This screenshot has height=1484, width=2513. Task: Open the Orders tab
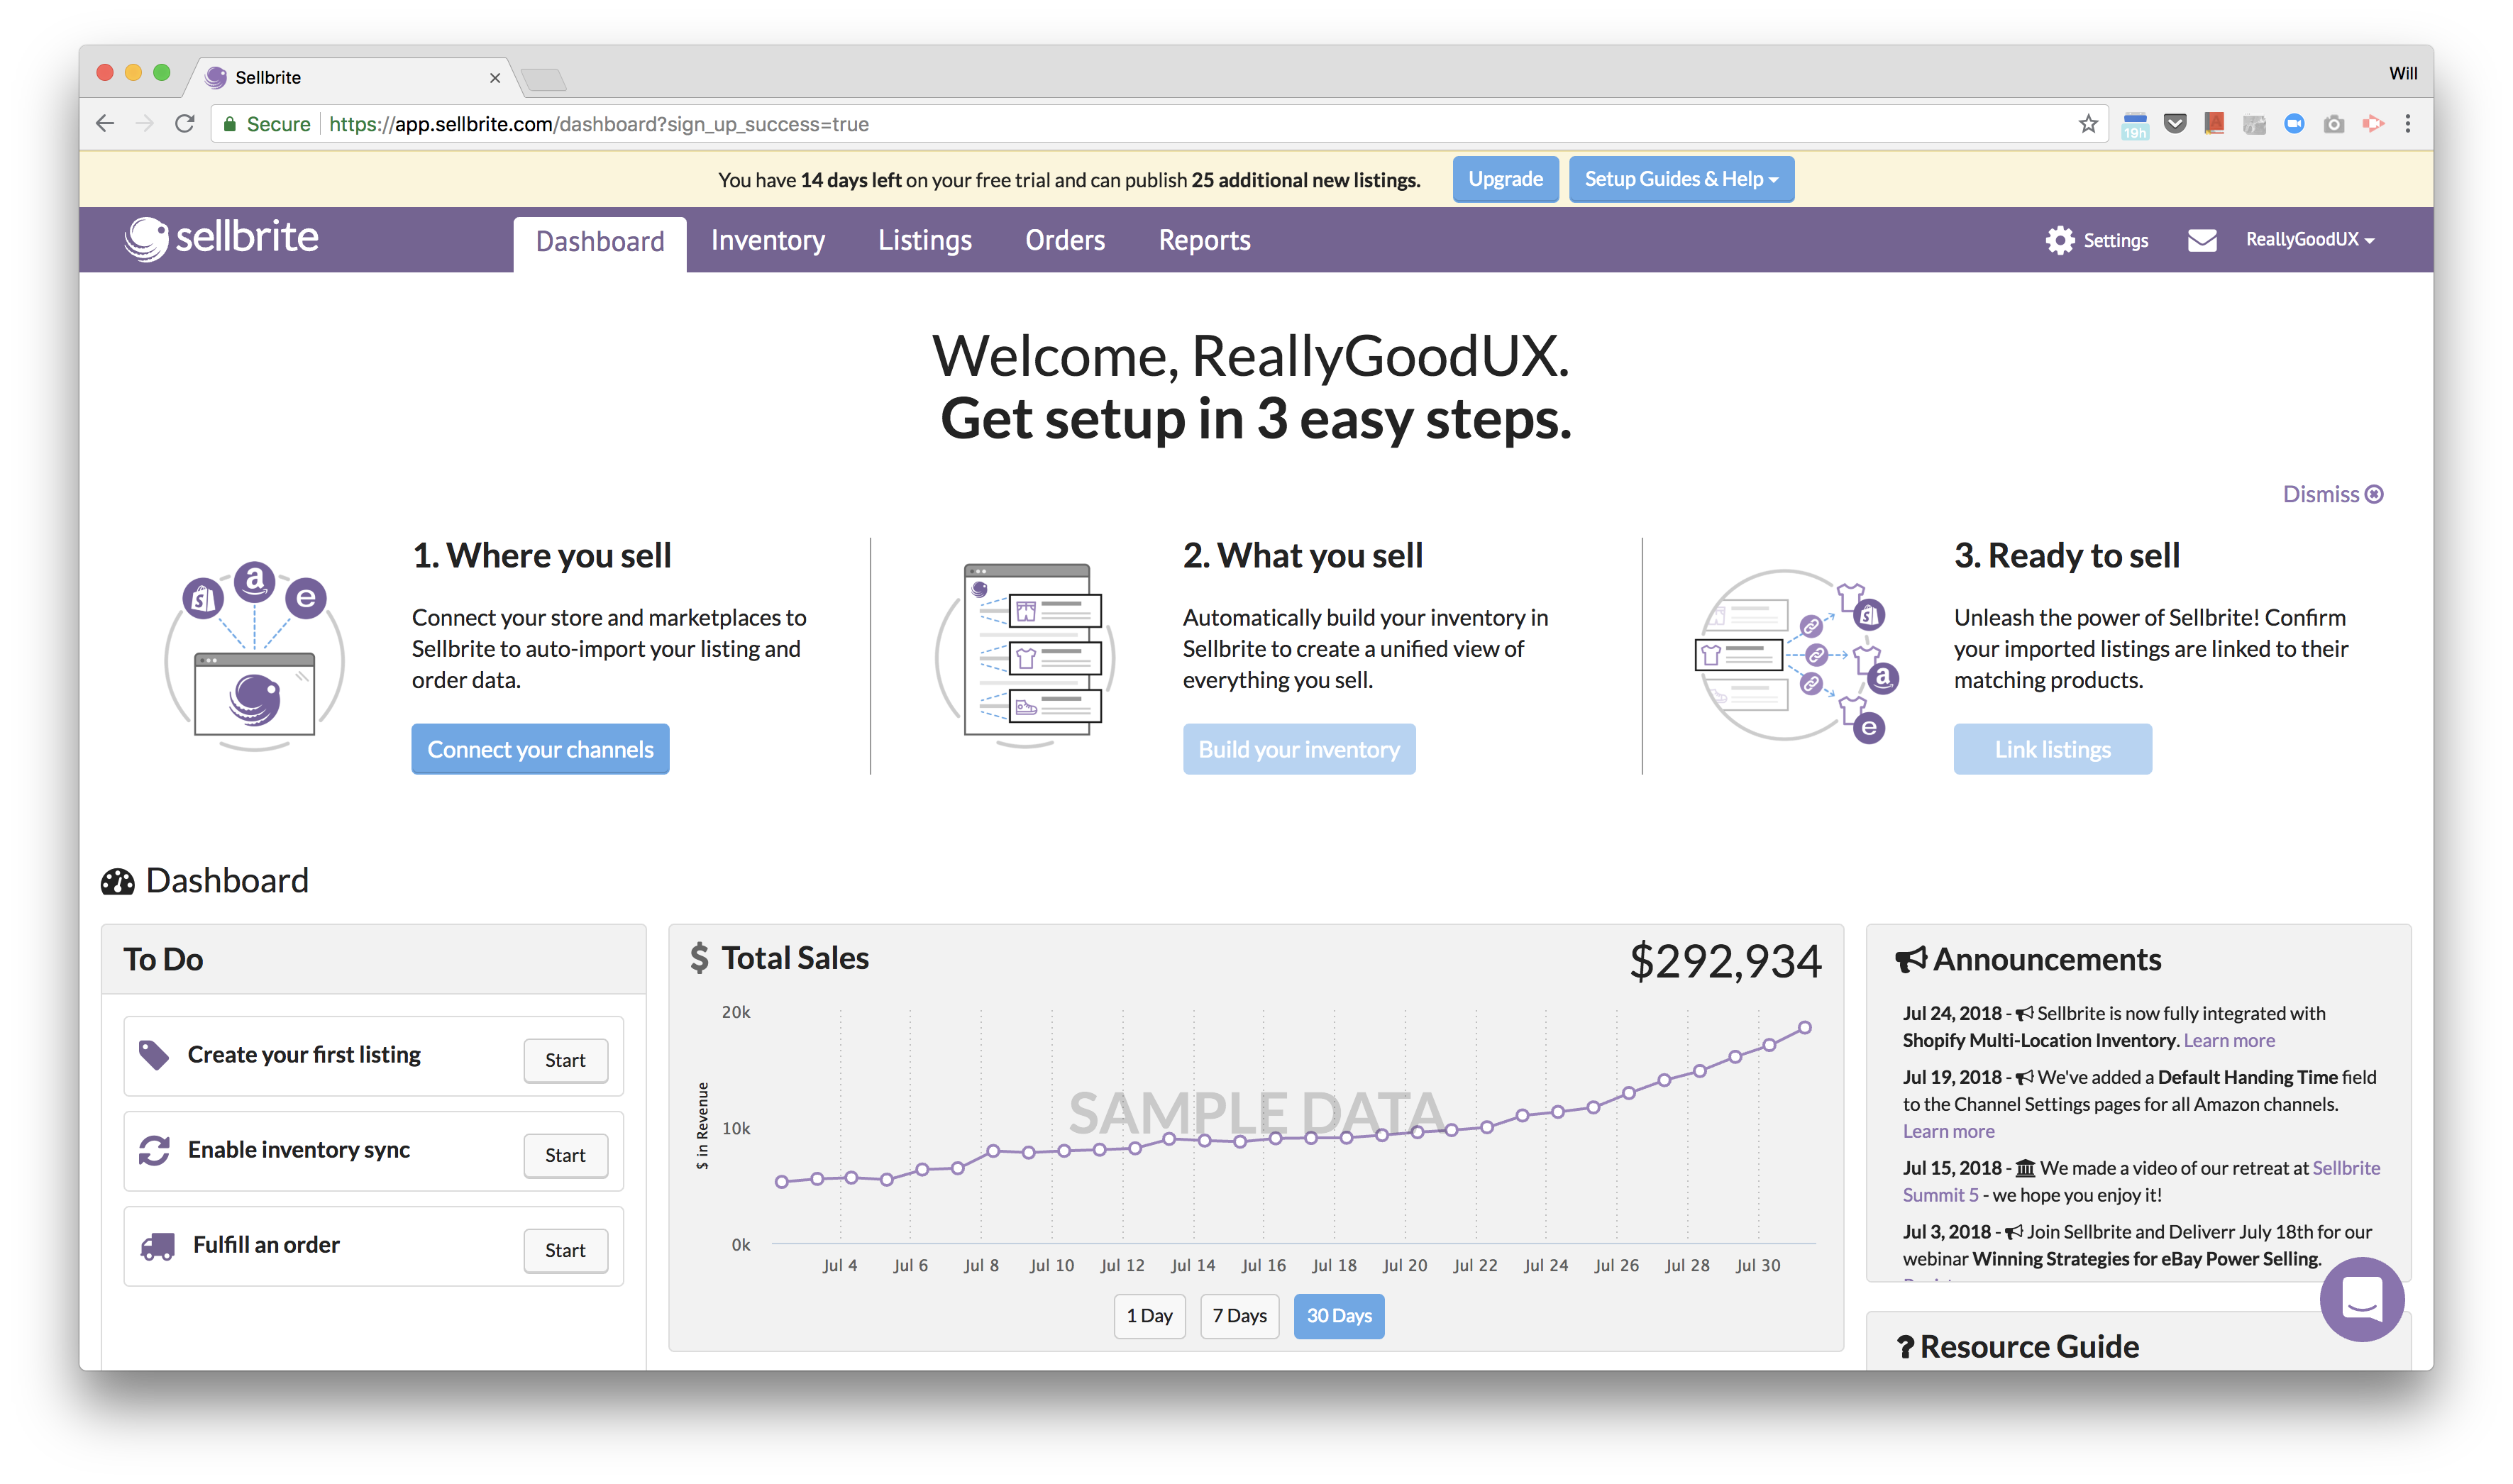point(1064,241)
